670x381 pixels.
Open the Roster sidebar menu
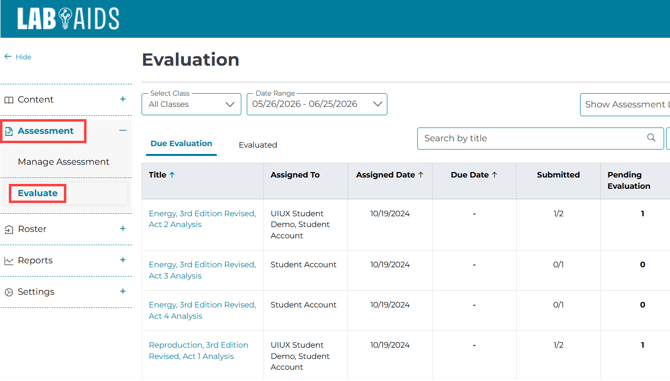coord(32,229)
